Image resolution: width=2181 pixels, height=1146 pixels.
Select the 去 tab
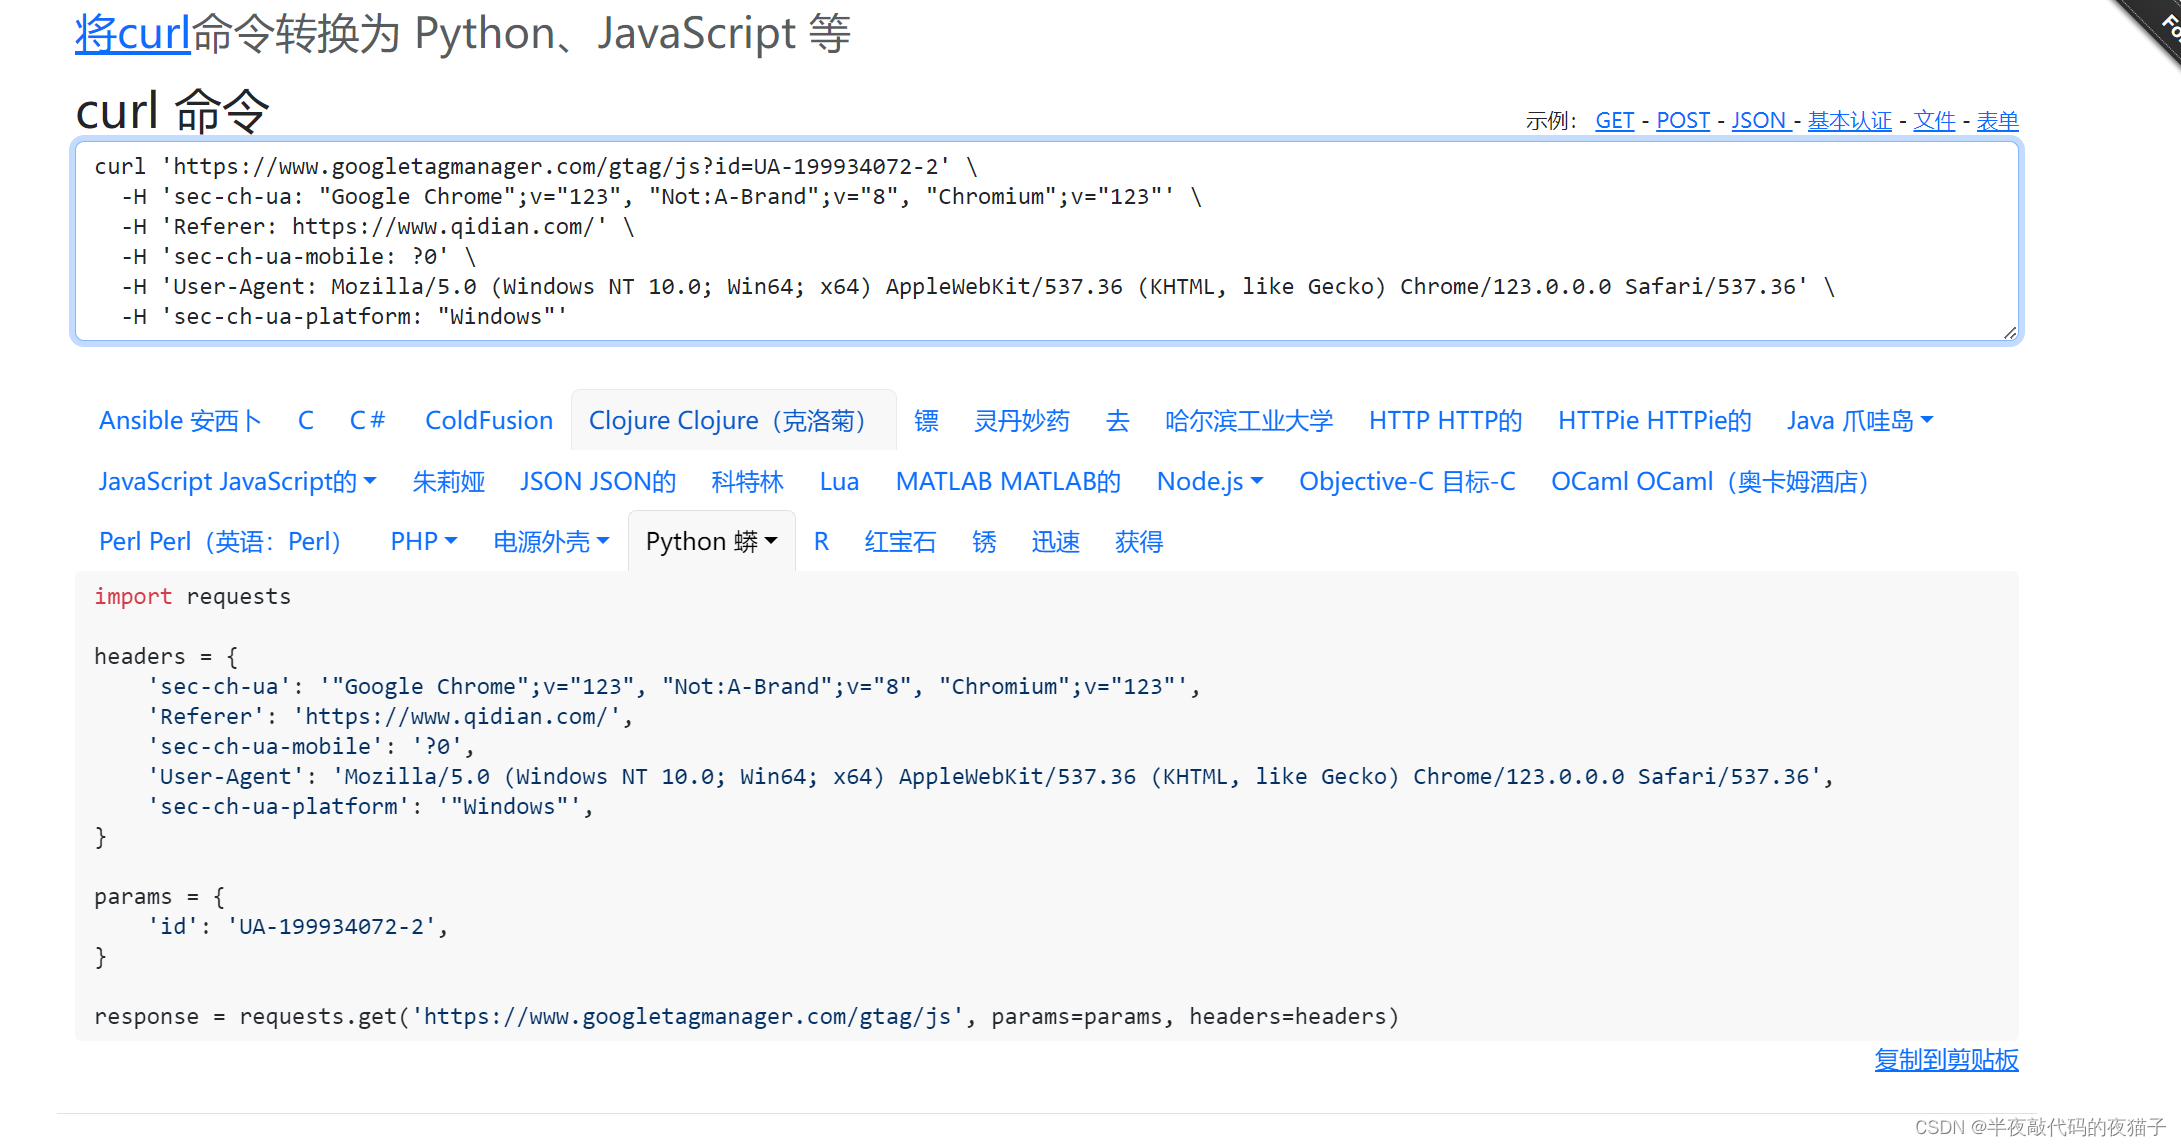point(1117,421)
